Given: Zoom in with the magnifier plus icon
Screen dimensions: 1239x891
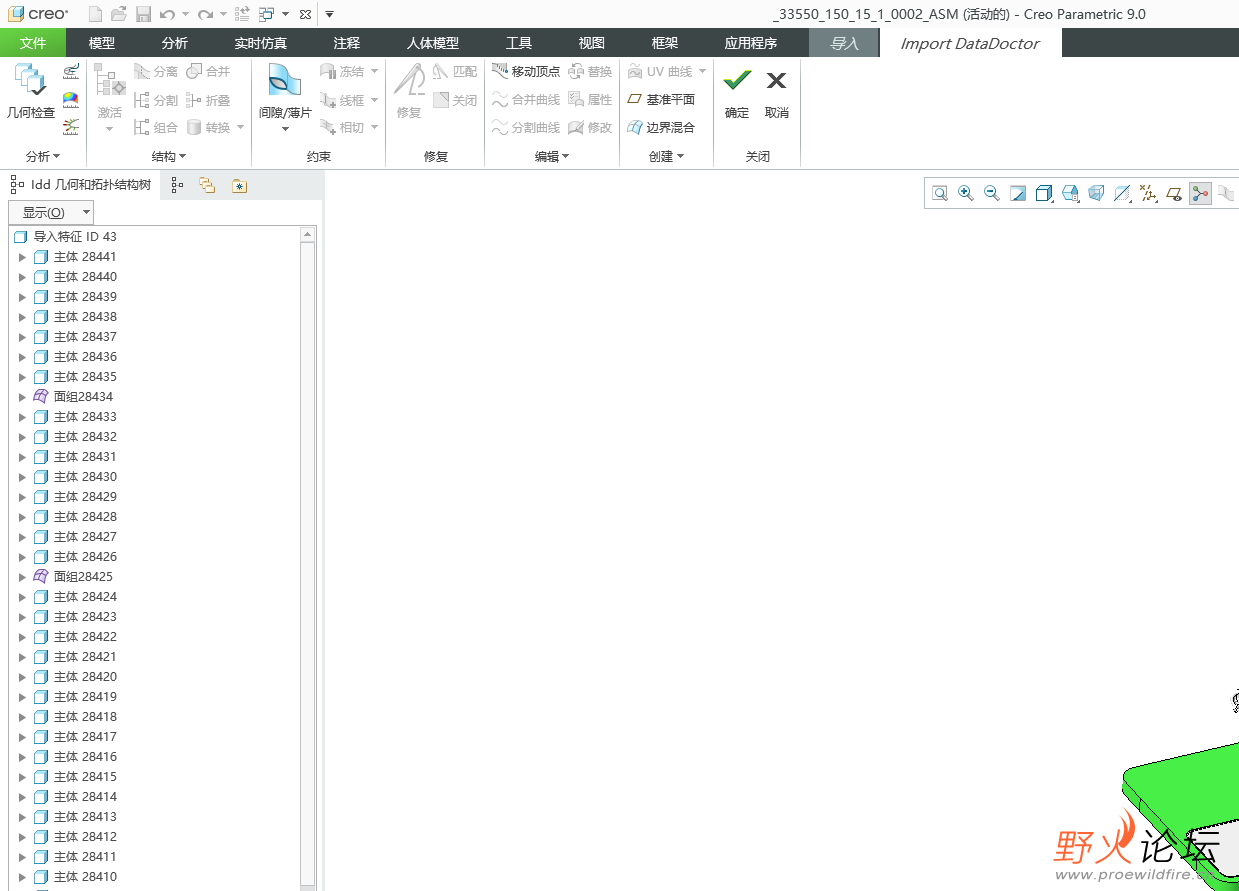Looking at the screenshot, I should point(966,193).
